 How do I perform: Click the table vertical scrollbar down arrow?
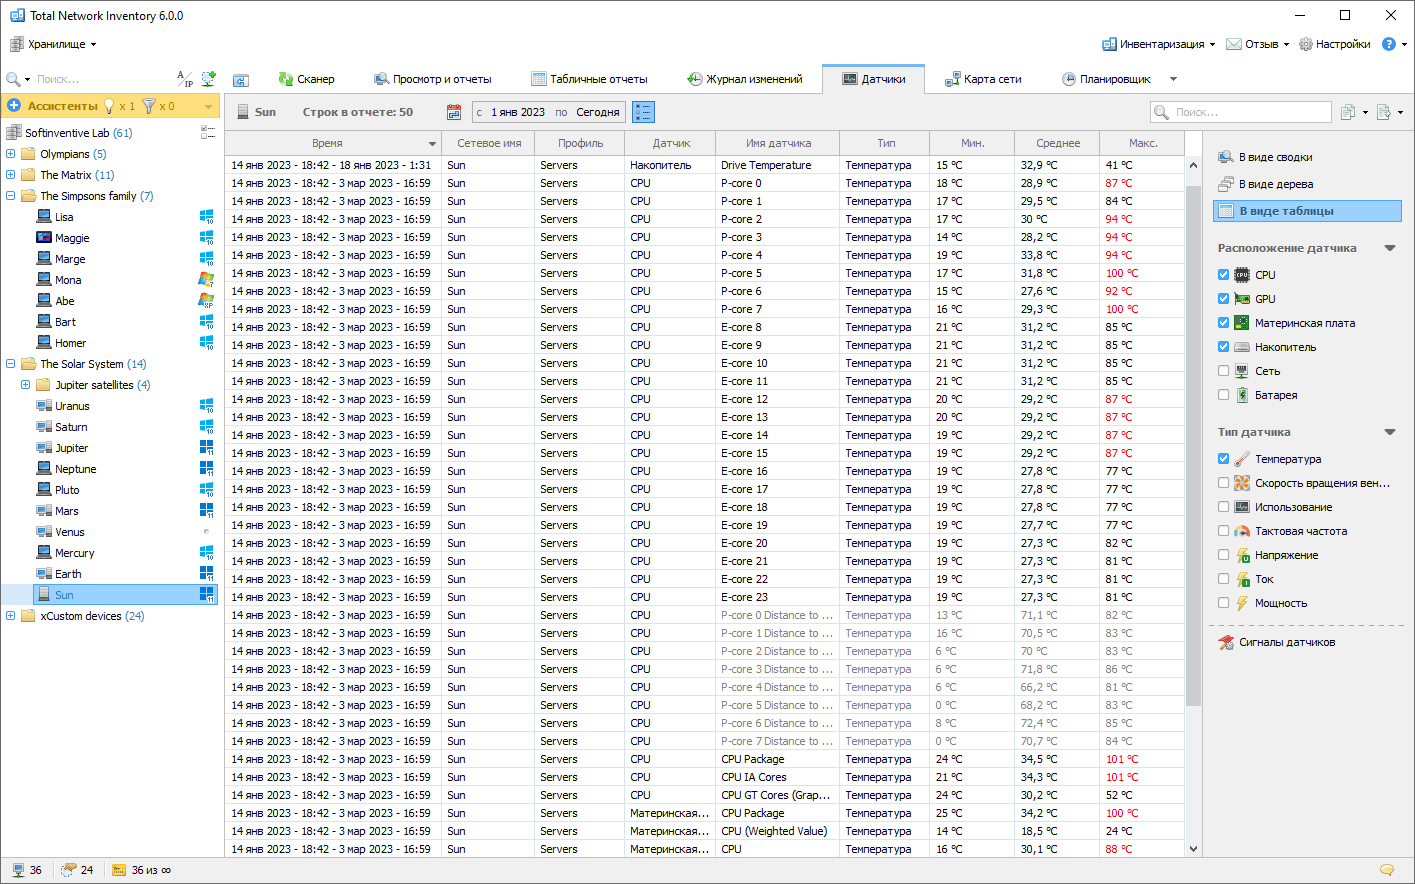(x=1193, y=849)
